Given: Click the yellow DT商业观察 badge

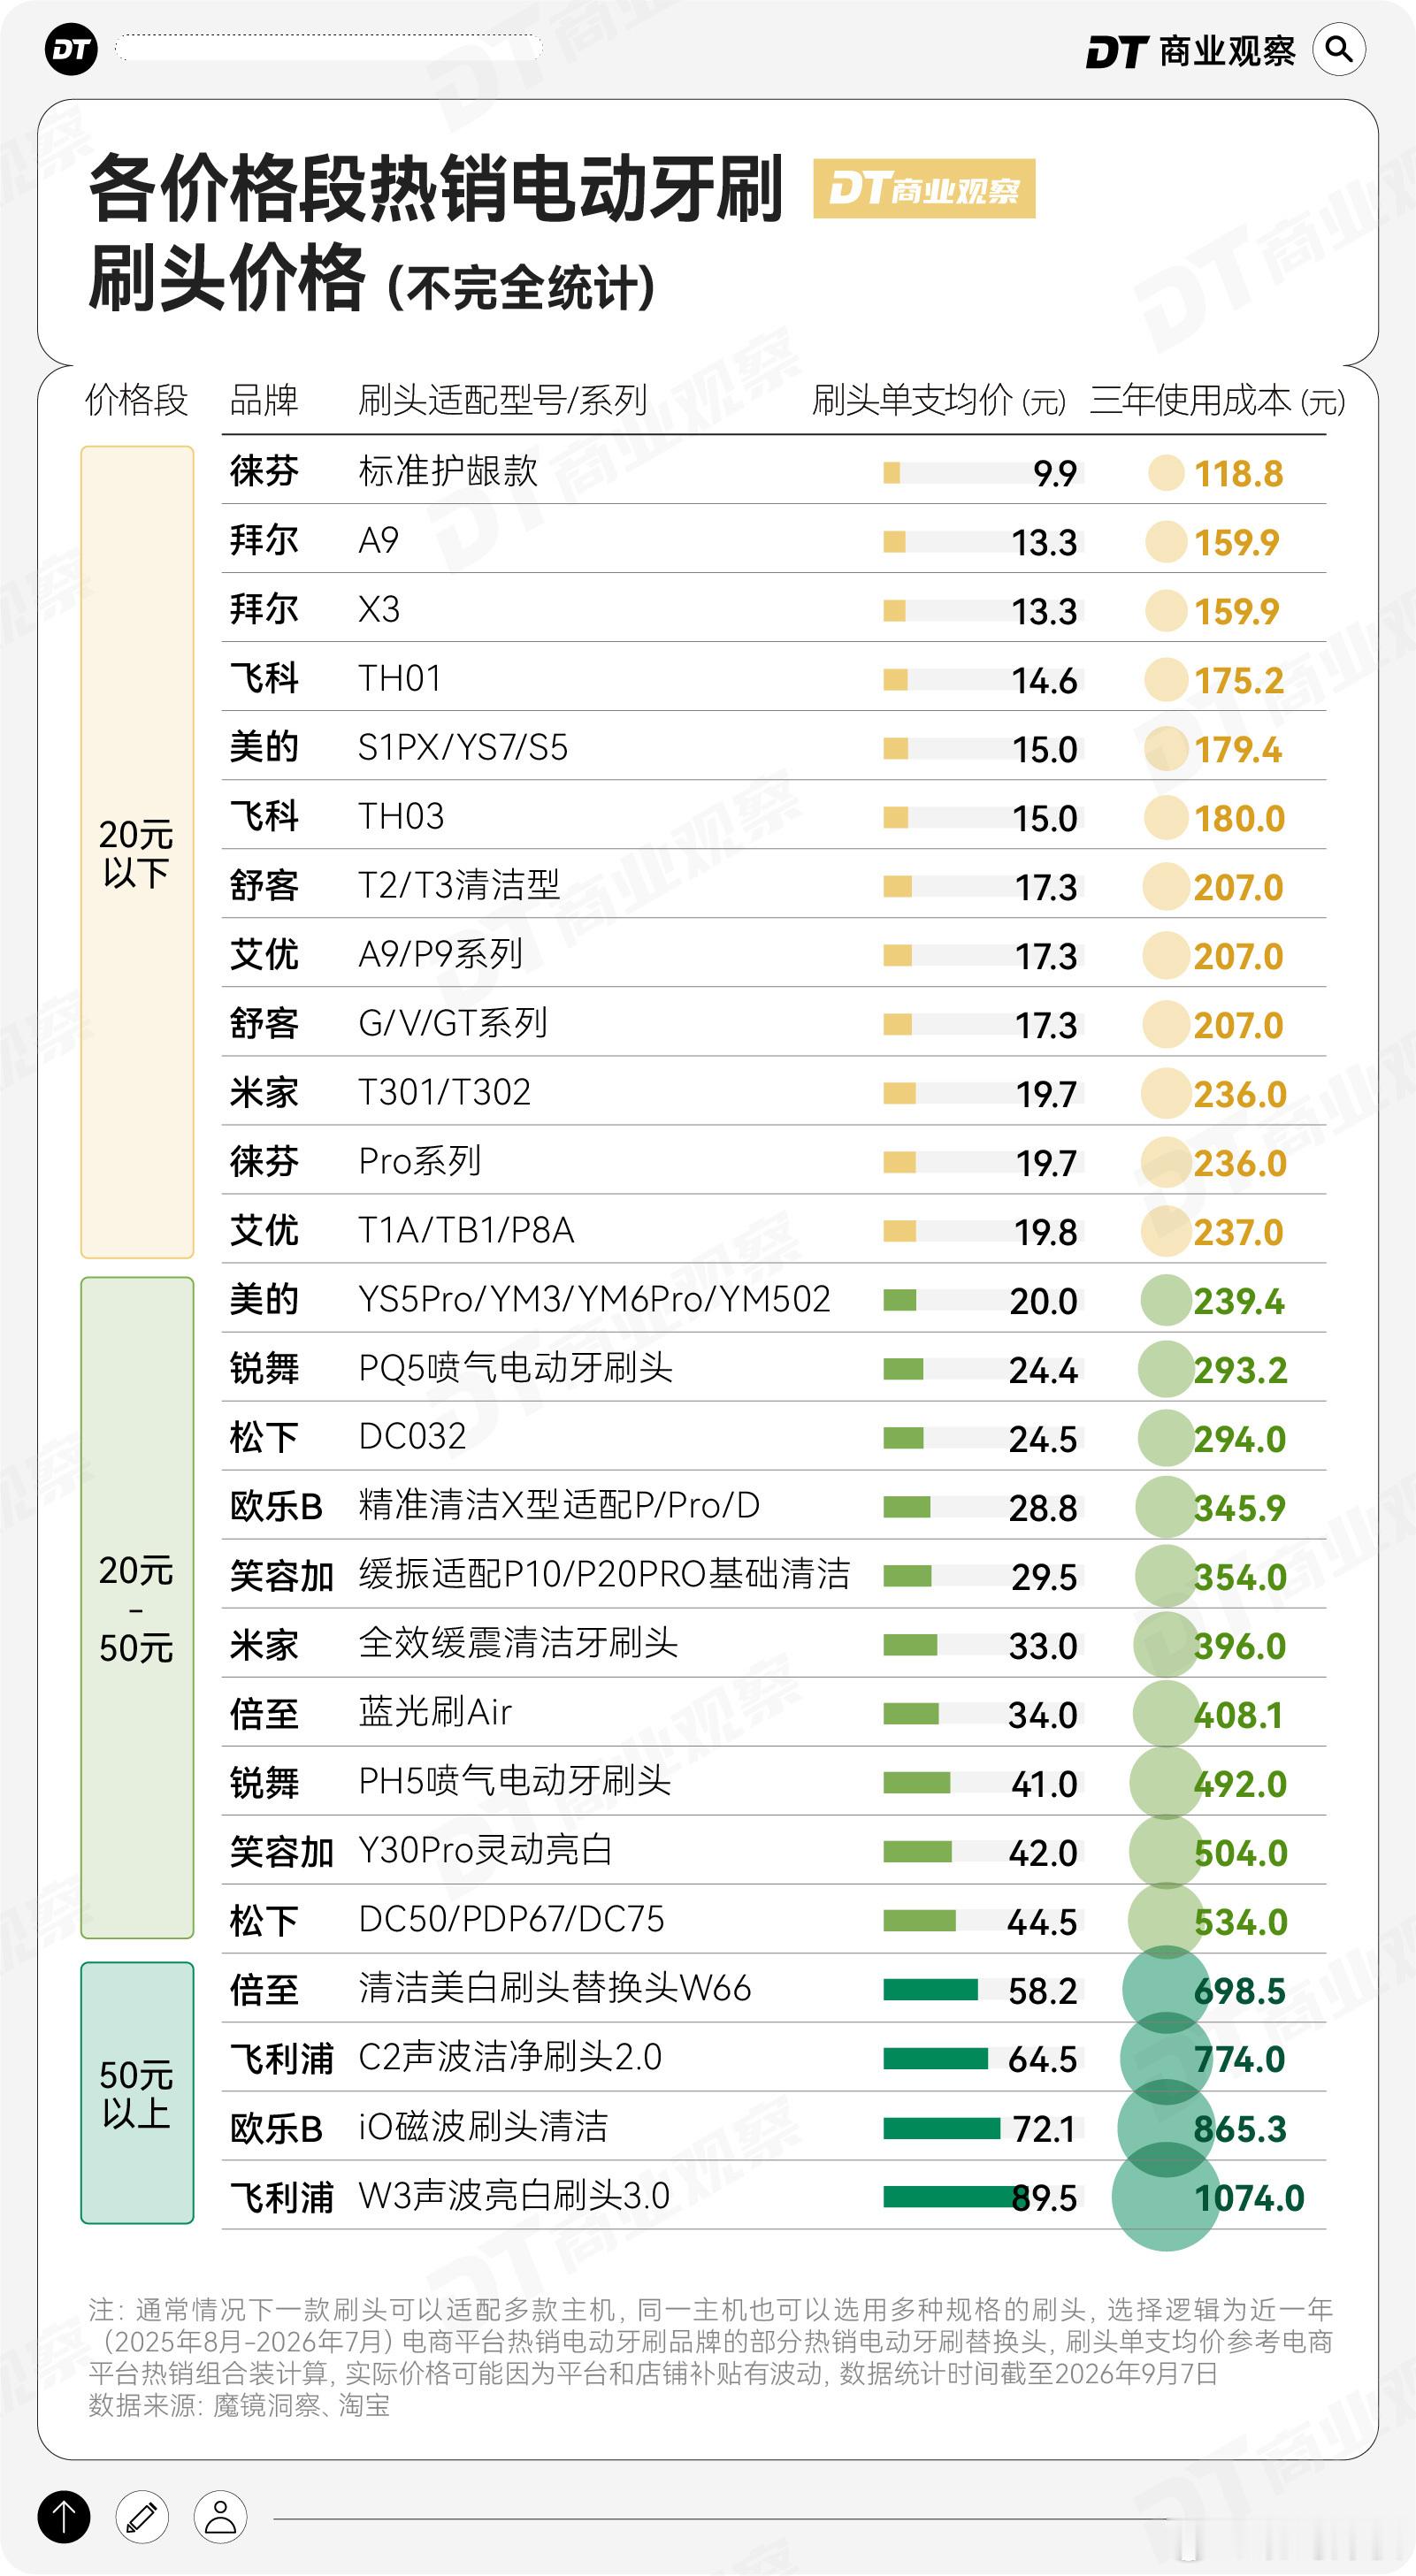Looking at the screenshot, I should tap(924, 188).
